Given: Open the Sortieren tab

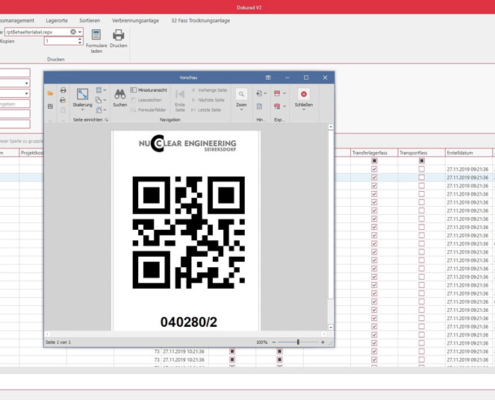Looking at the screenshot, I should point(90,21).
